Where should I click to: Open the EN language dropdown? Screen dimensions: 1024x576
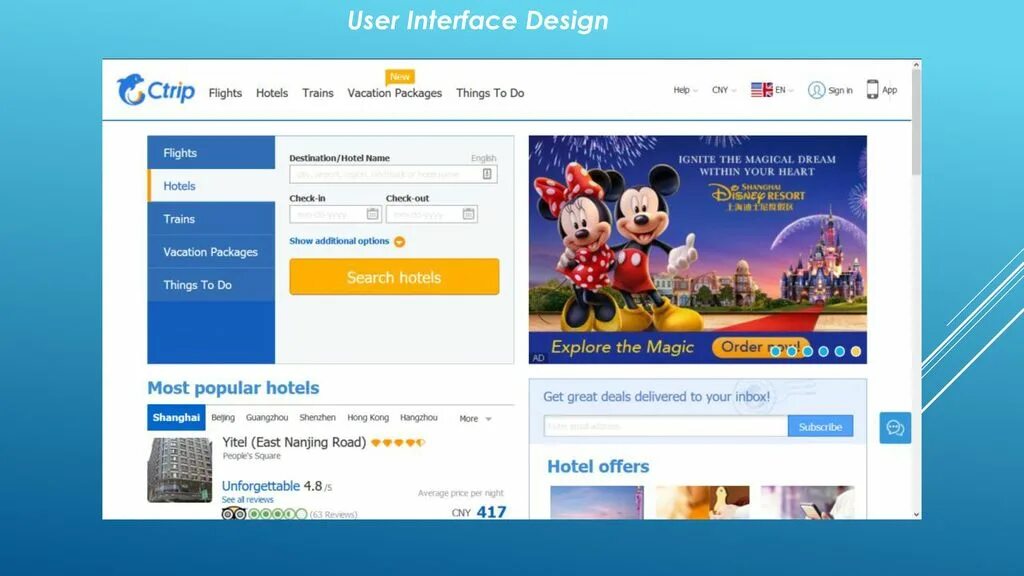pos(784,90)
